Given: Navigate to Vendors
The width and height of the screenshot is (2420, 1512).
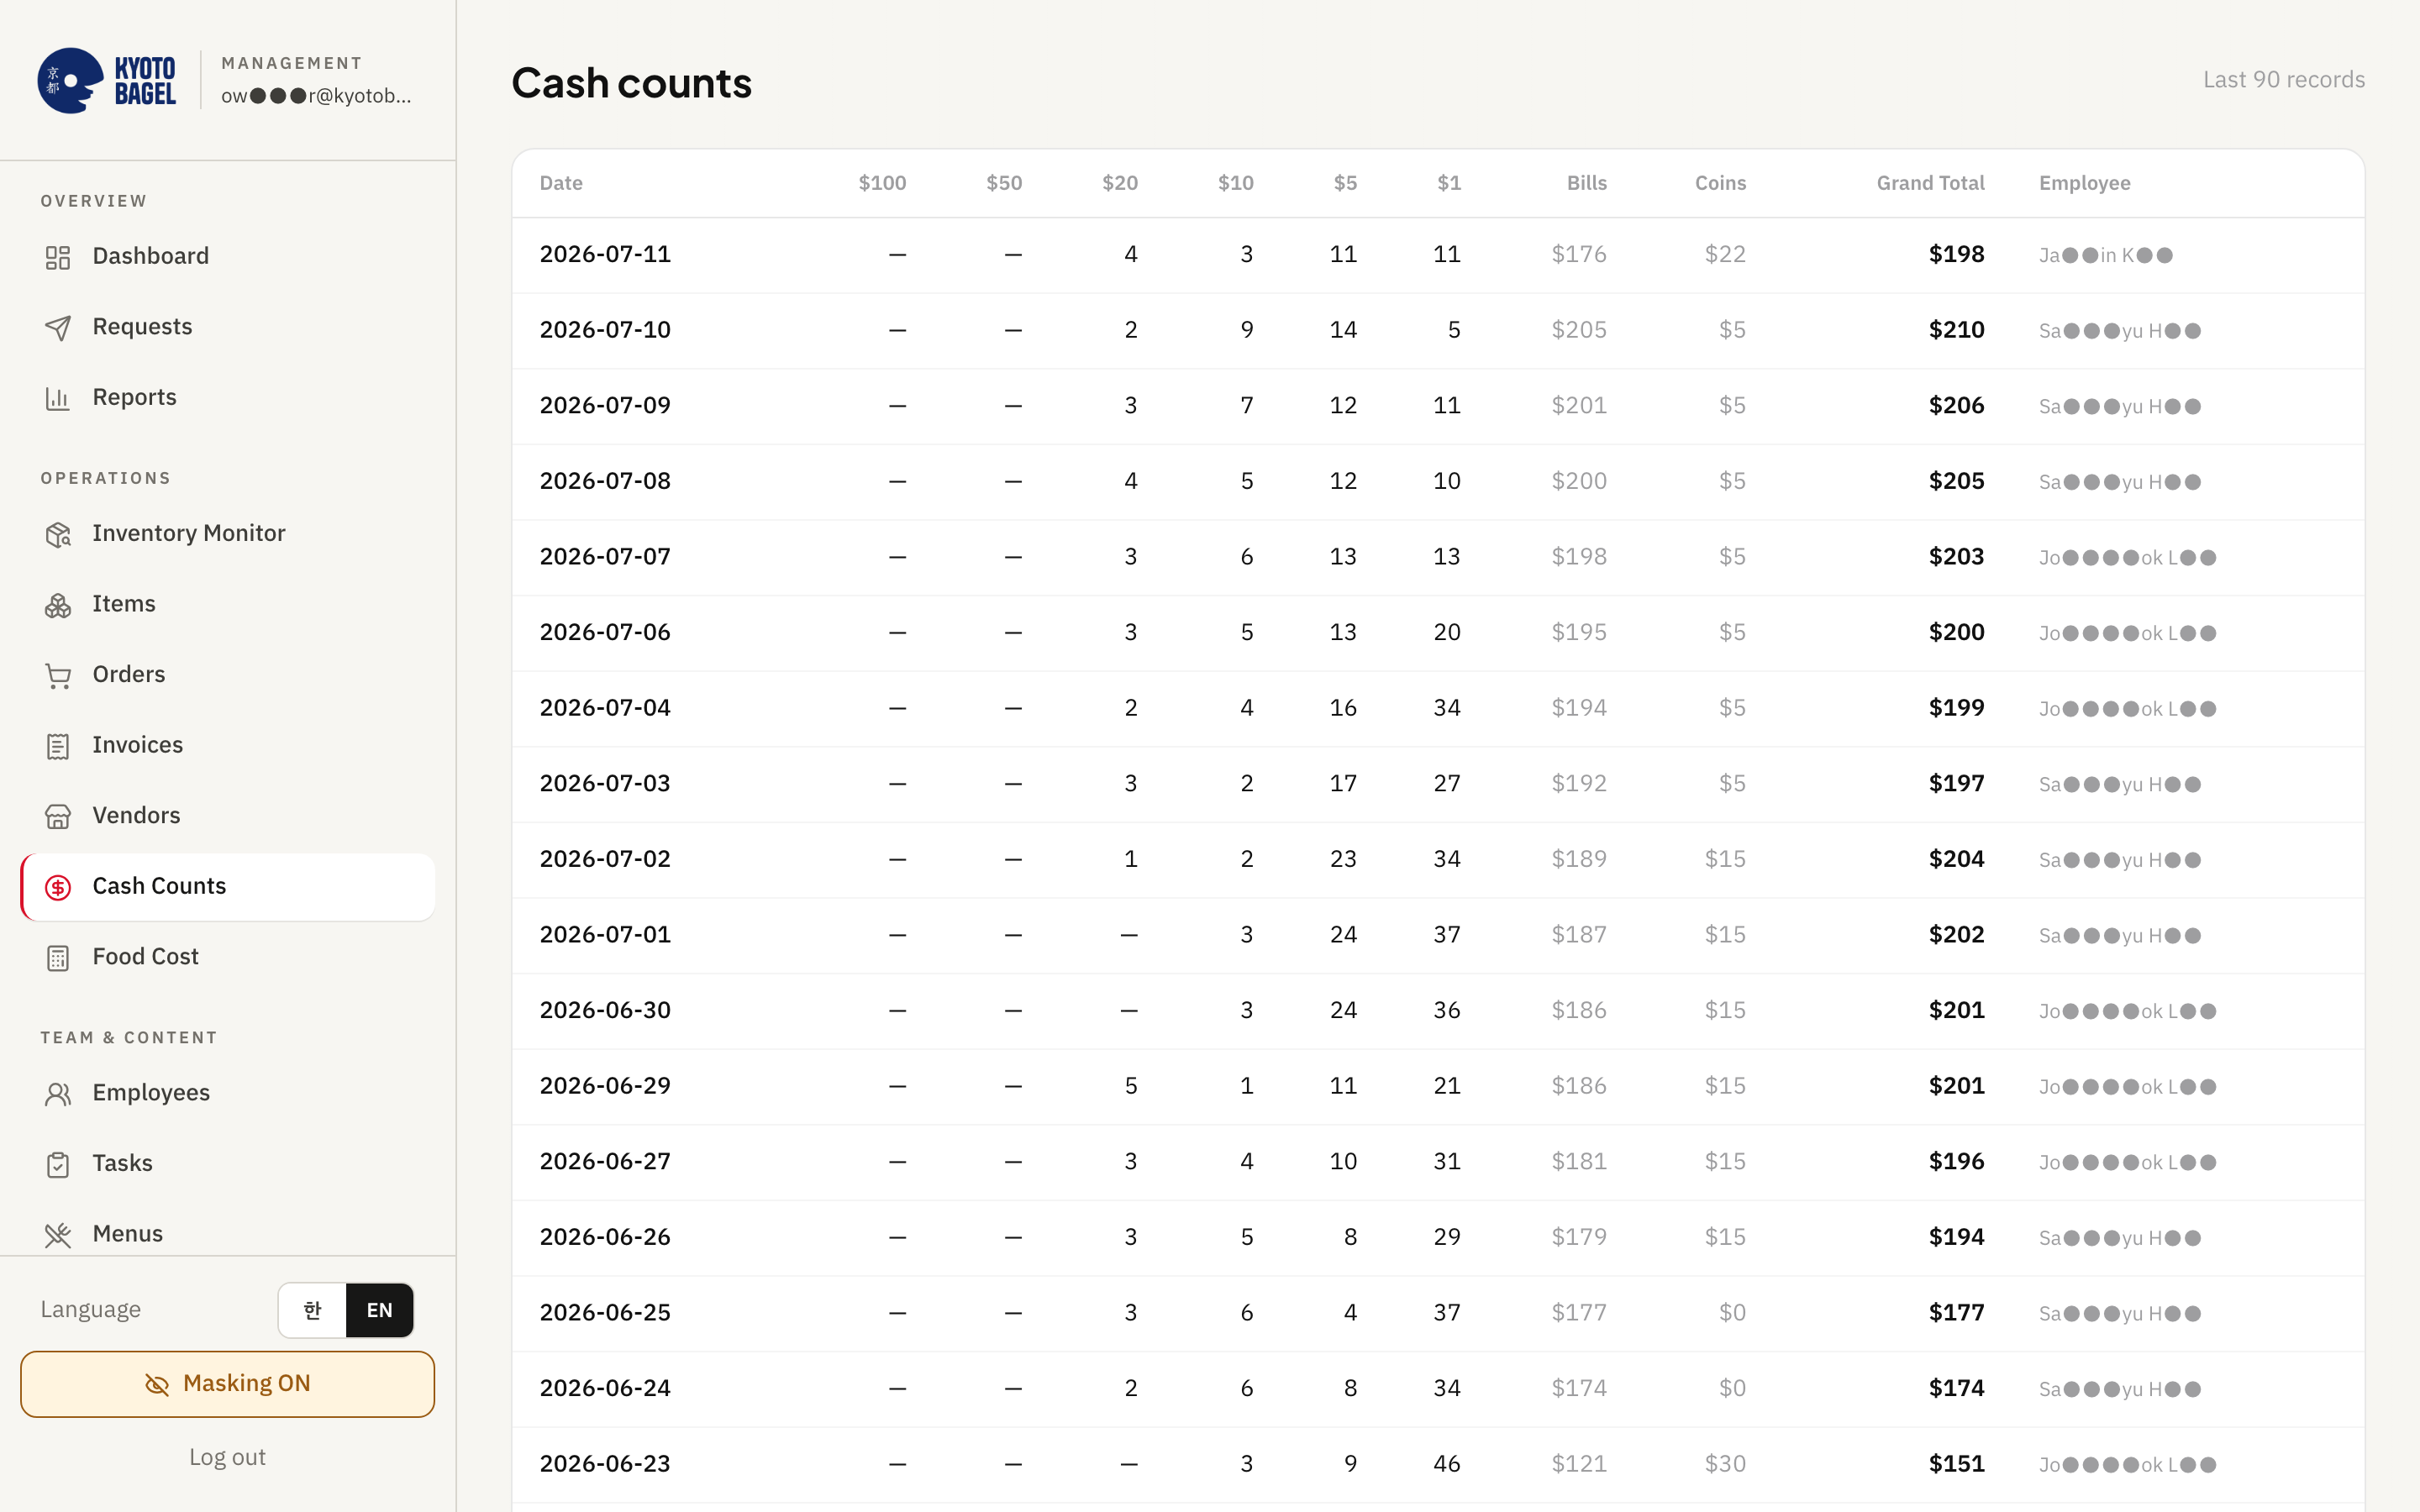Looking at the screenshot, I should (x=228, y=815).
